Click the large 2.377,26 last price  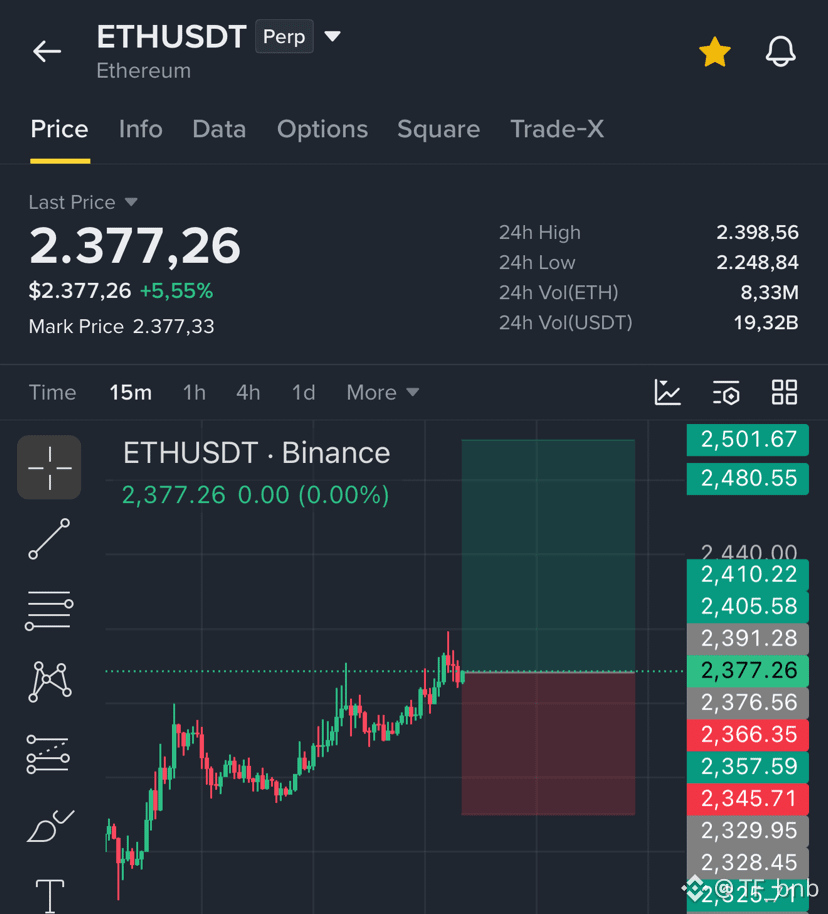coord(135,247)
